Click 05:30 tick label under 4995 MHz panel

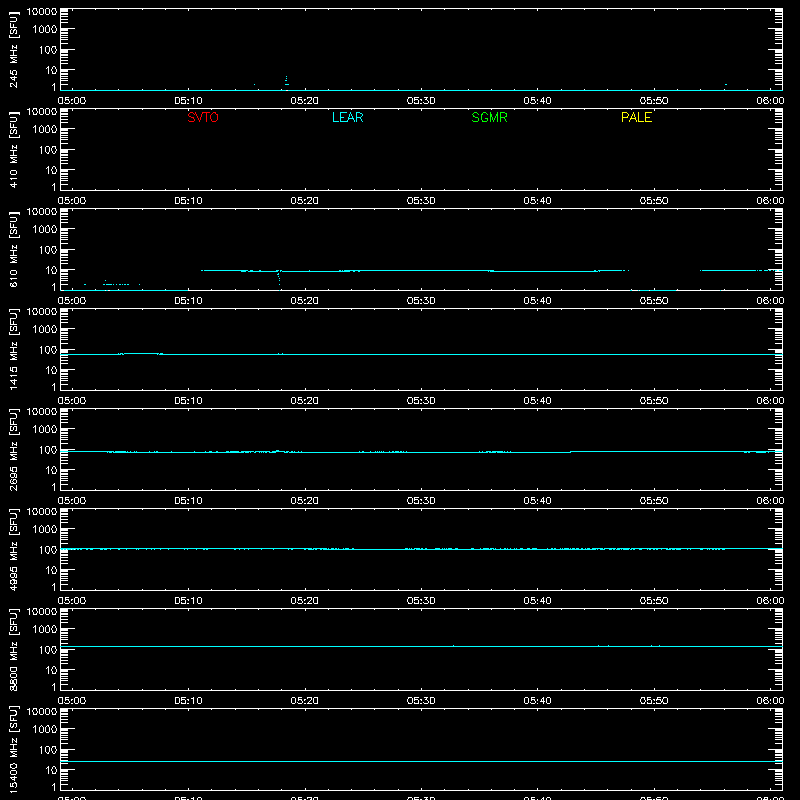point(421,601)
